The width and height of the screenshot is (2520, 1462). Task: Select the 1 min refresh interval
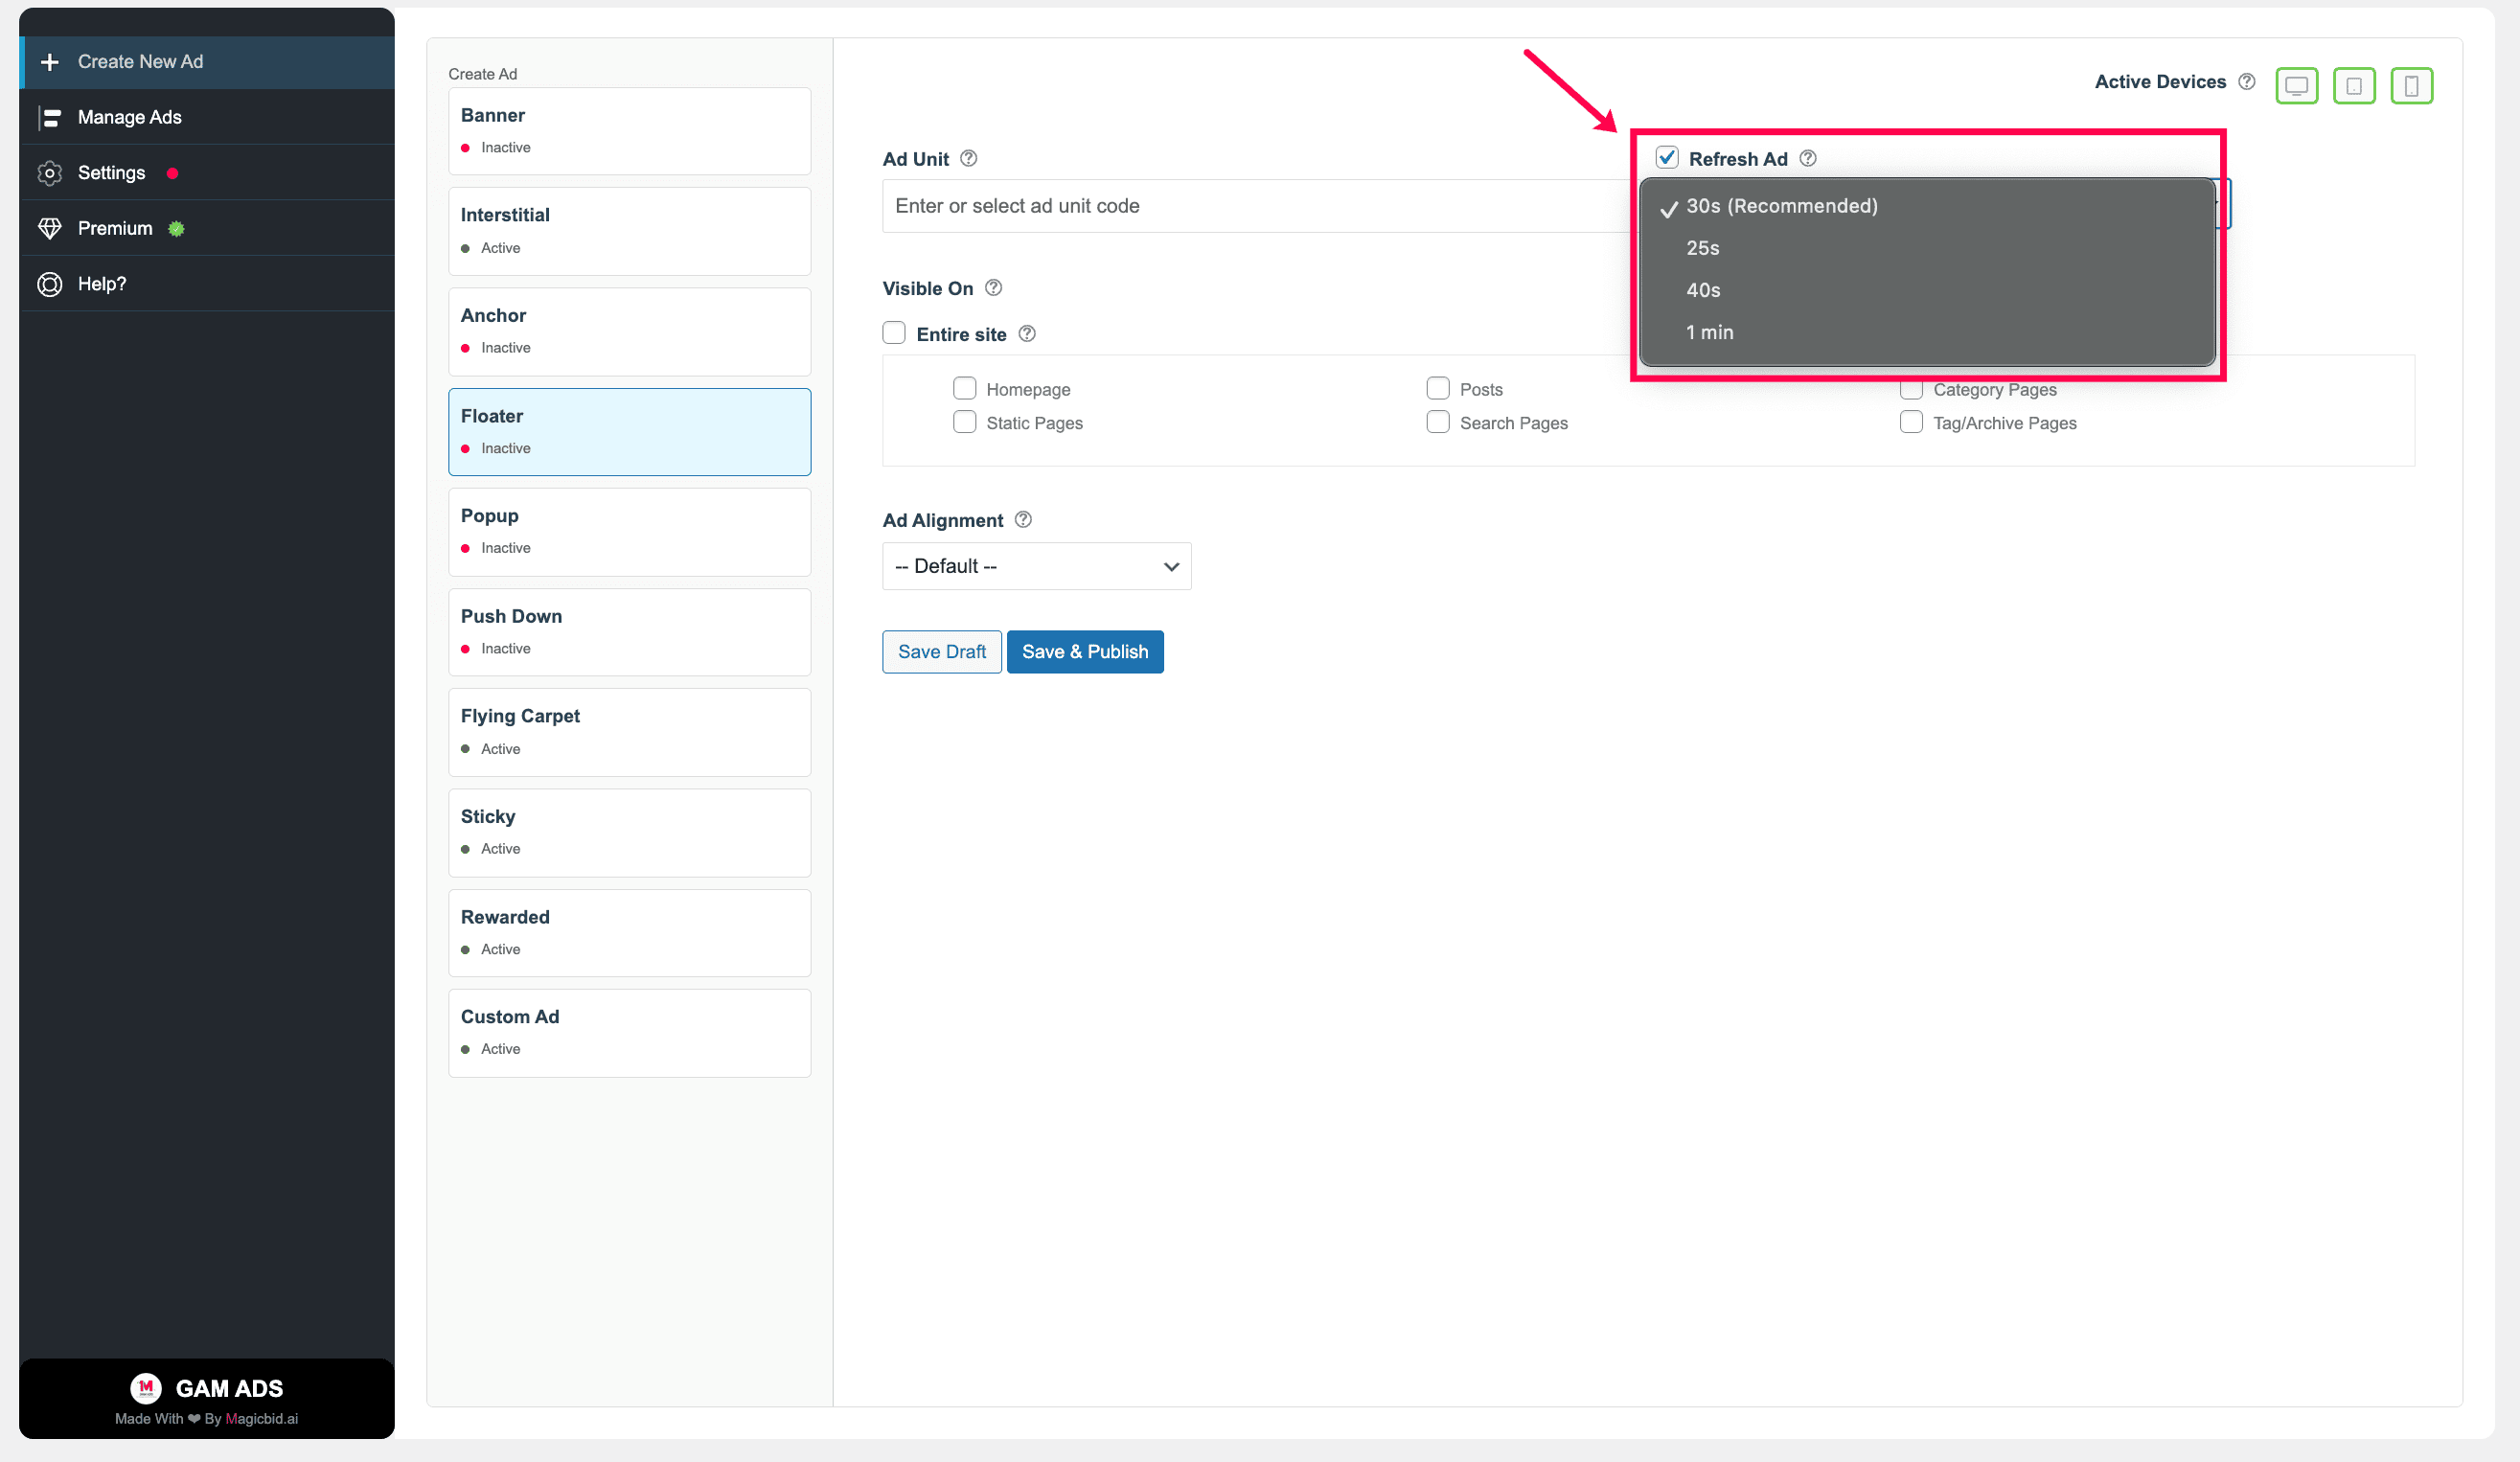point(1926,332)
